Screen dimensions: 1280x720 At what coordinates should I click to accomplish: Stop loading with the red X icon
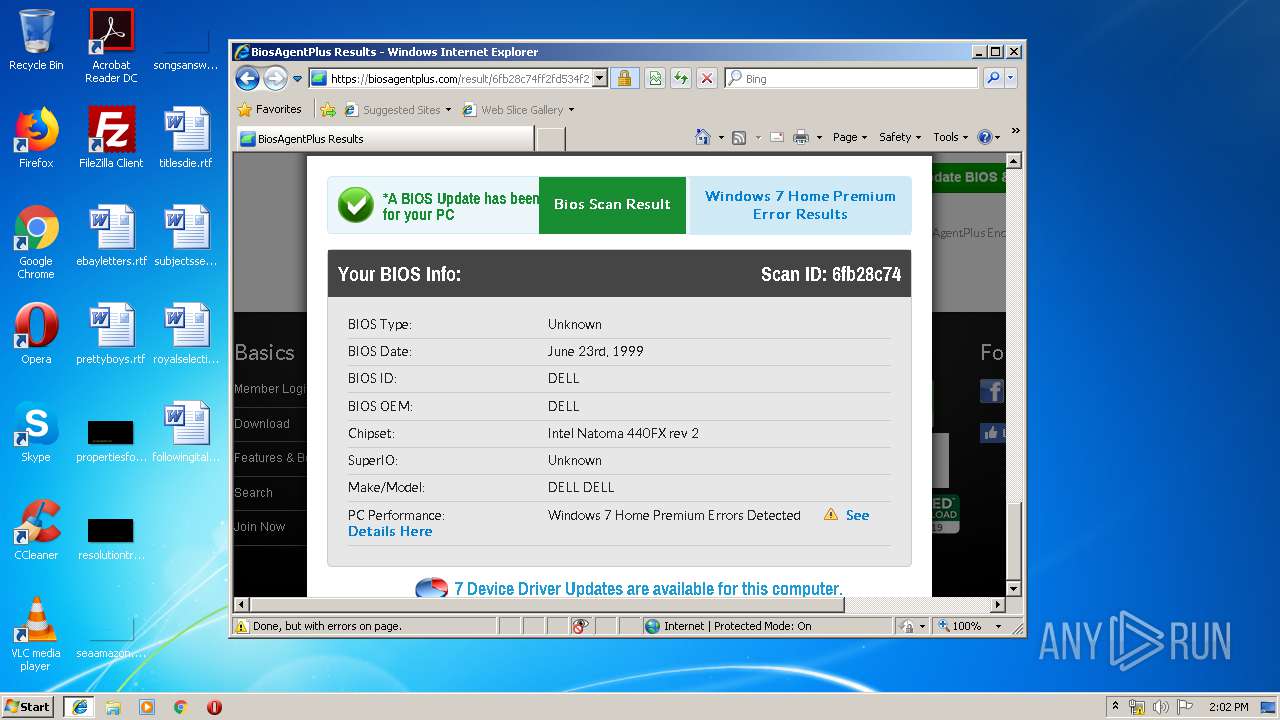(x=707, y=78)
